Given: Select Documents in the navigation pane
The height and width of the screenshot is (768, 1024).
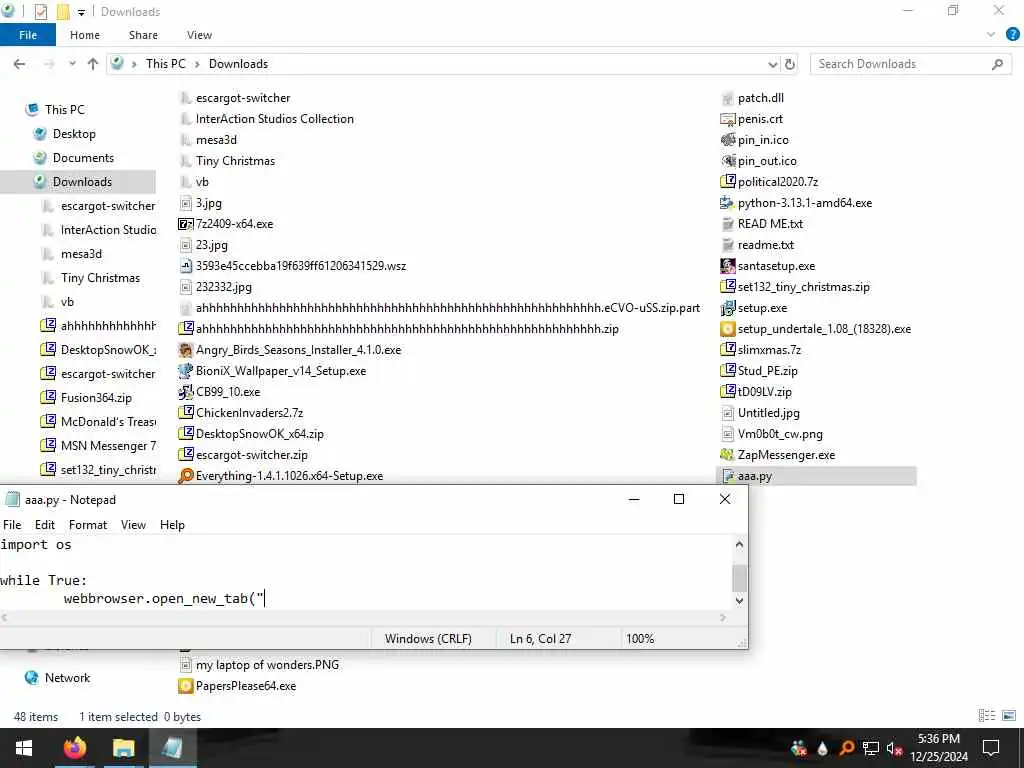Looking at the screenshot, I should (x=83, y=158).
